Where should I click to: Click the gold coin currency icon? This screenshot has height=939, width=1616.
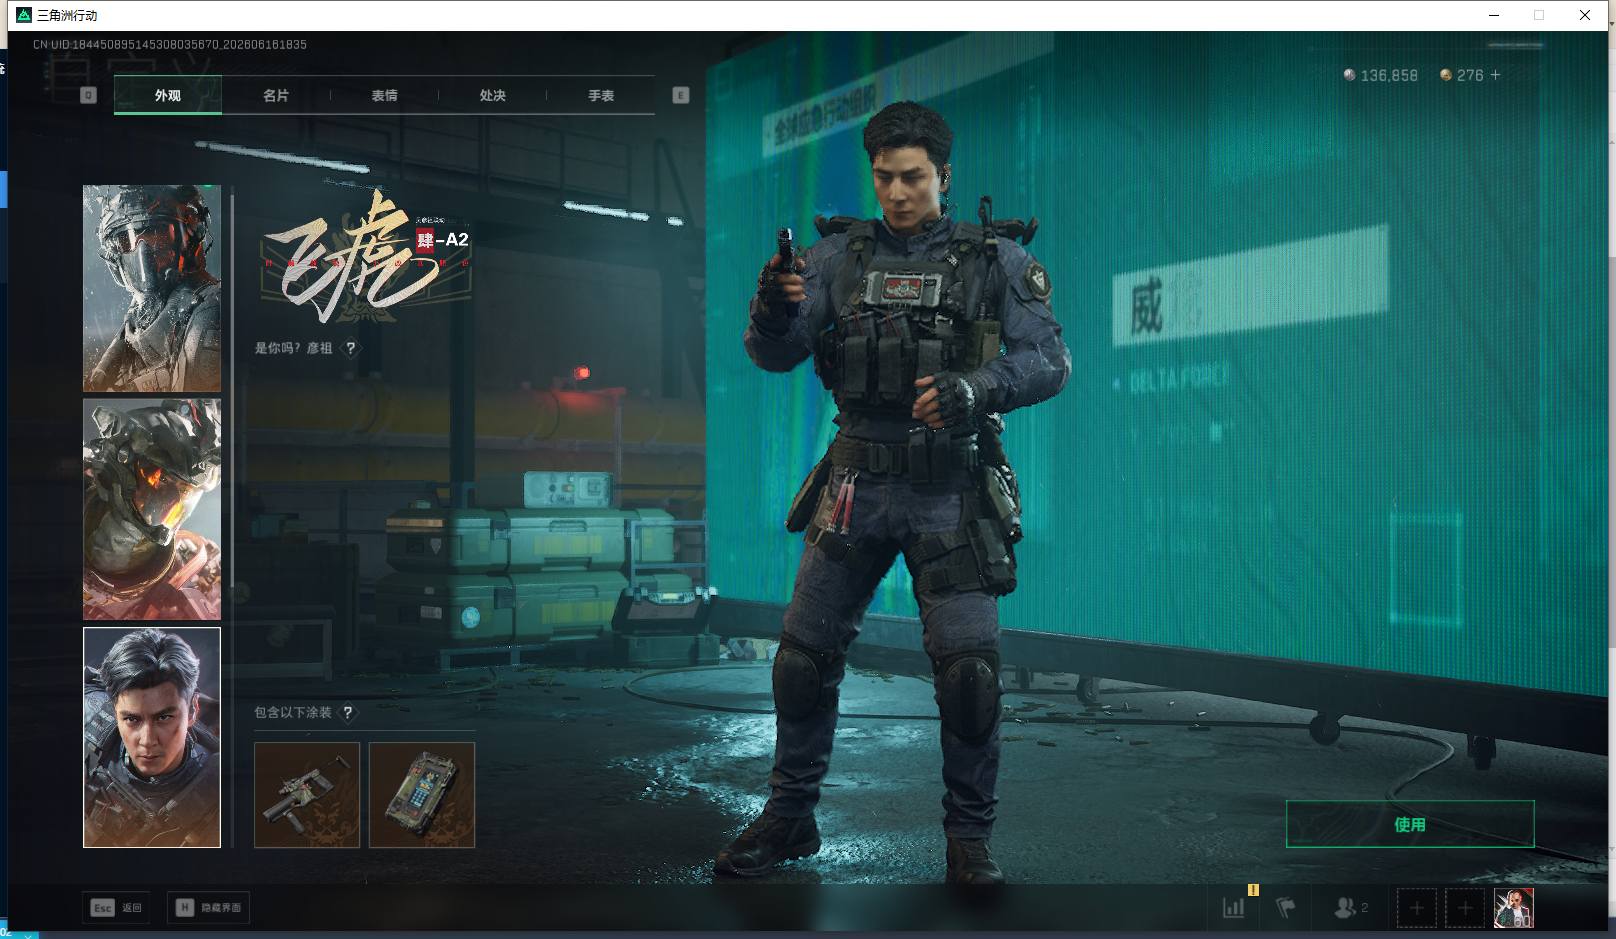[x=1445, y=75]
